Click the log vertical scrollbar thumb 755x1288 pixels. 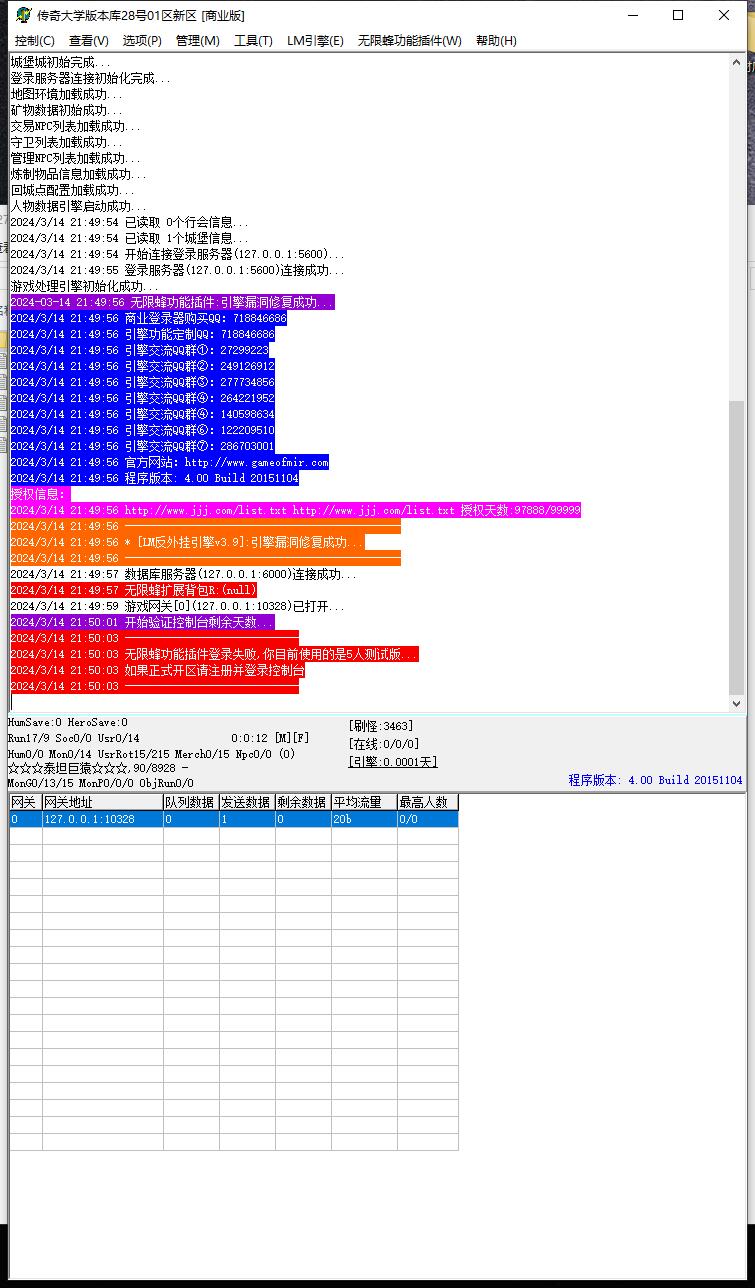(737, 548)
